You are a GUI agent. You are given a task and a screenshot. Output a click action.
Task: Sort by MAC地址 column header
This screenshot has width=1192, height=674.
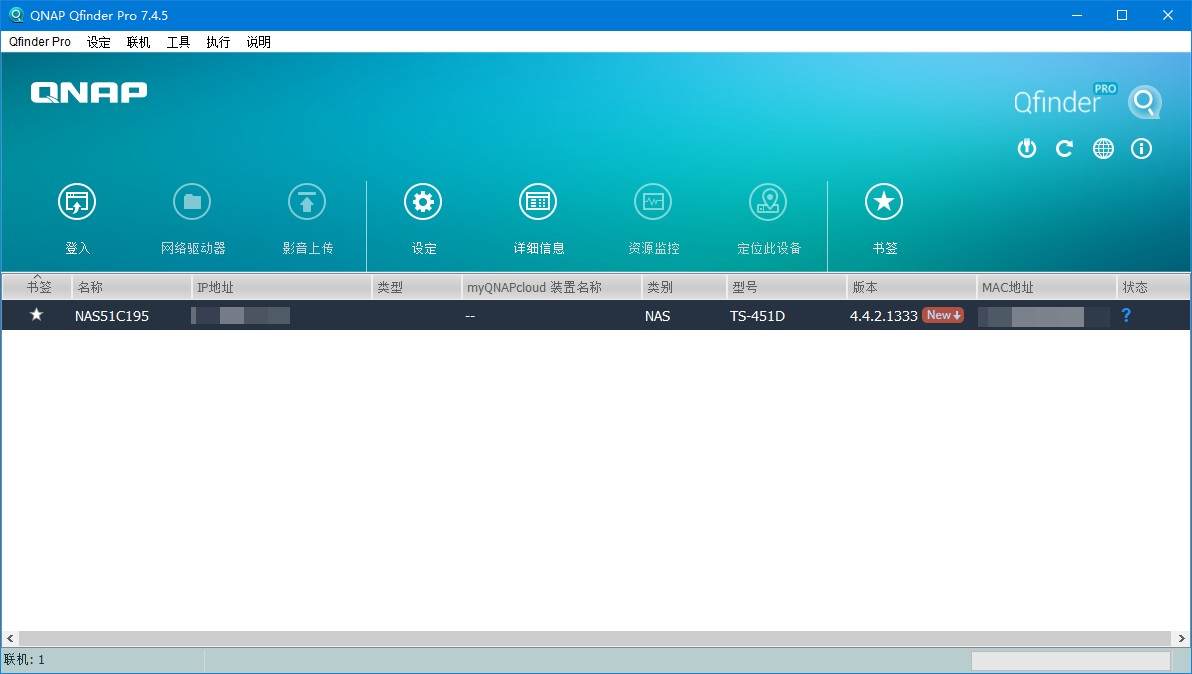1047,287
